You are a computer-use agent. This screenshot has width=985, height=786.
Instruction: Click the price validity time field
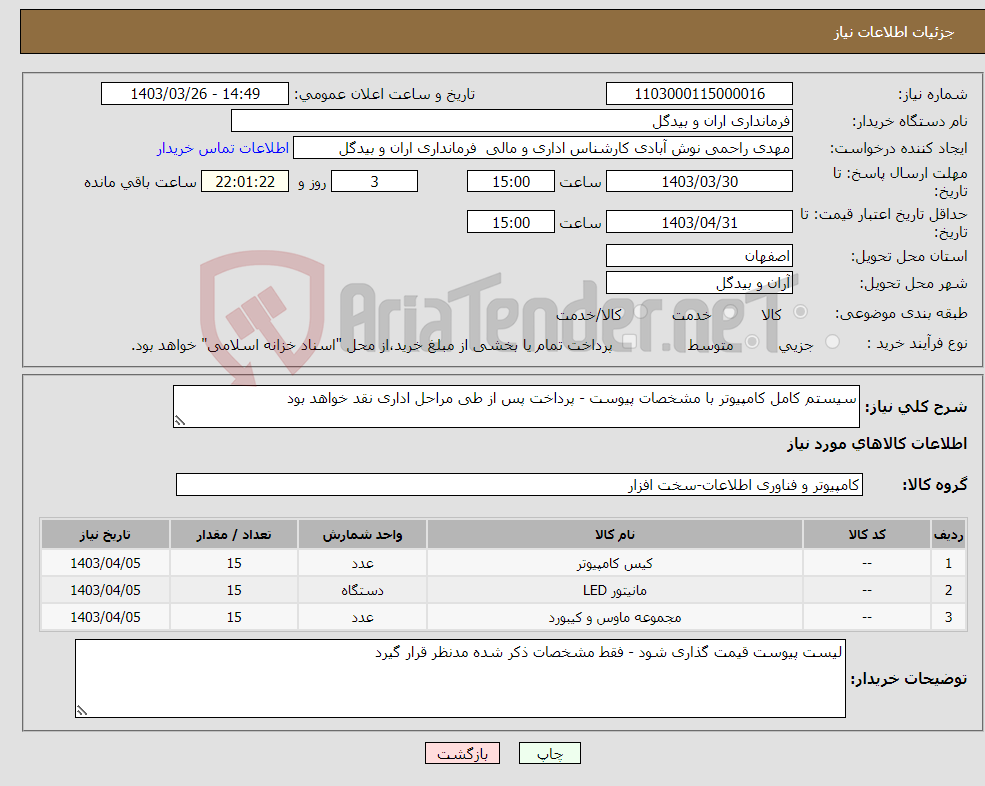511,222
